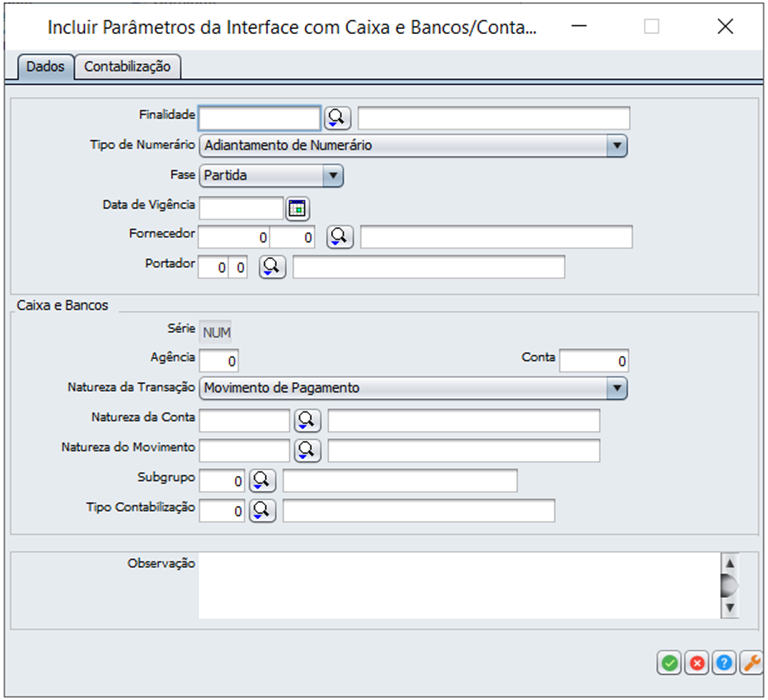Open the Natureza da Conta lookup
This screenshot has height=700, width=768.
307,420
